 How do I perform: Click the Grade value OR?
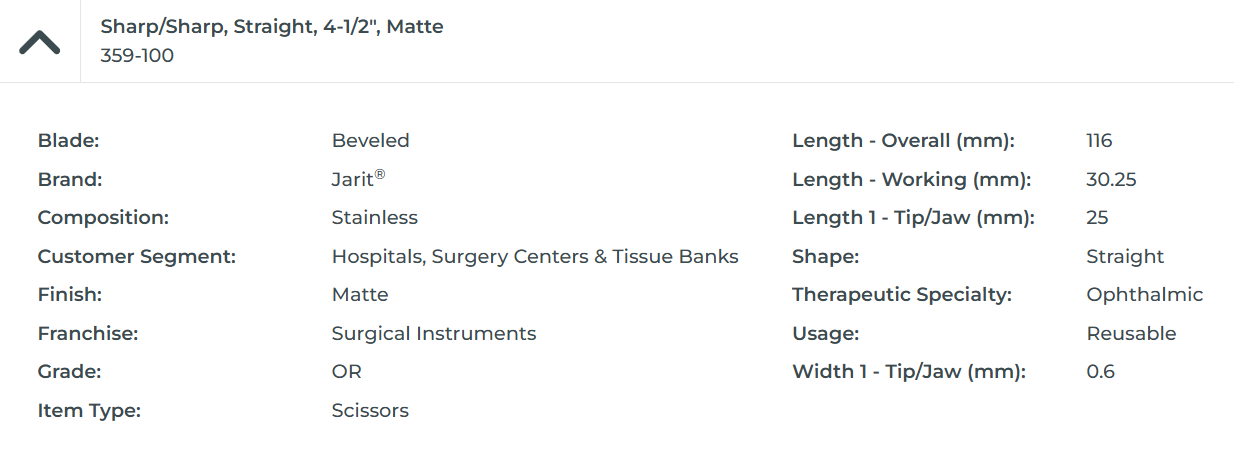(x=346, y=372)
